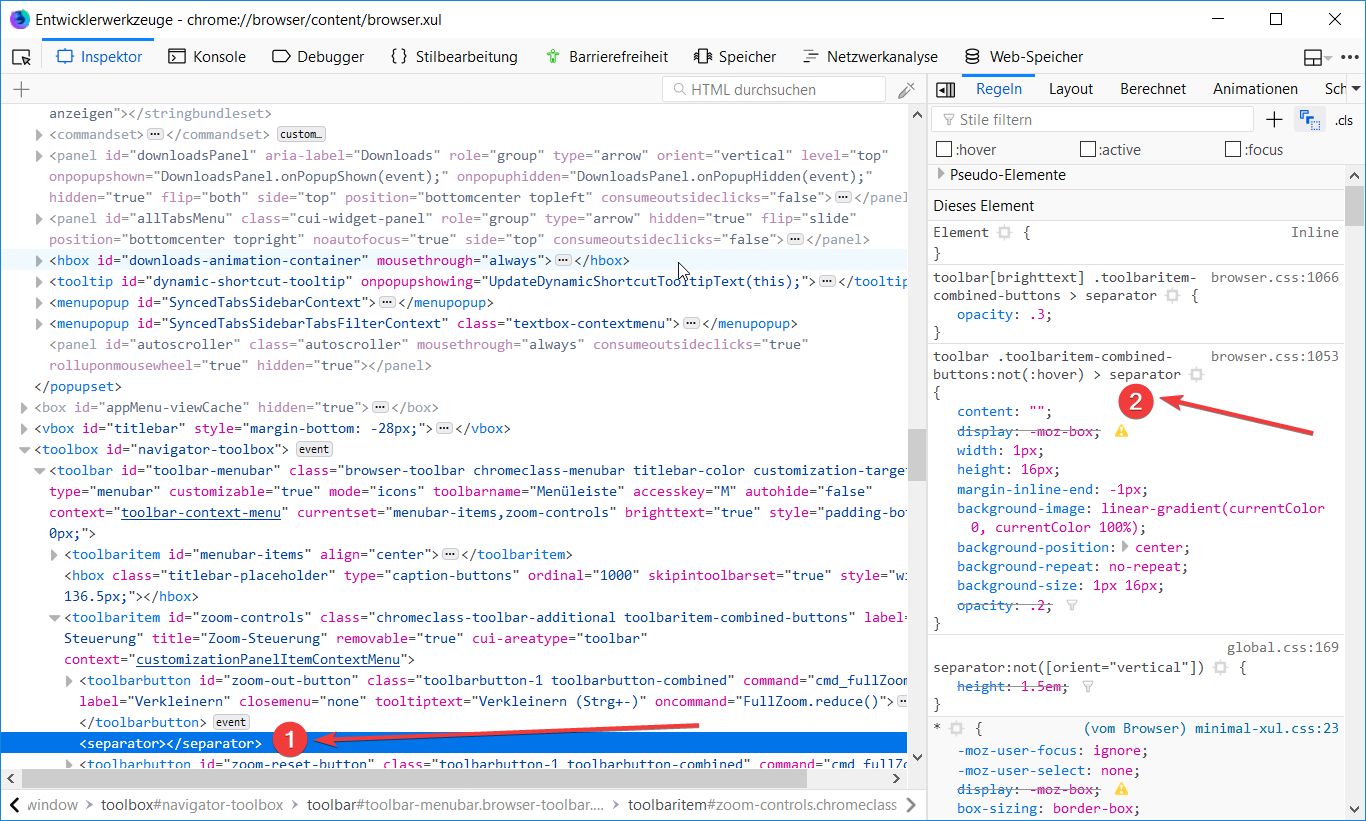The image size is (1366, 821).
Task: Open the Layout sidebar tab
Action: pyautogui.click(x=1070, y=89)
